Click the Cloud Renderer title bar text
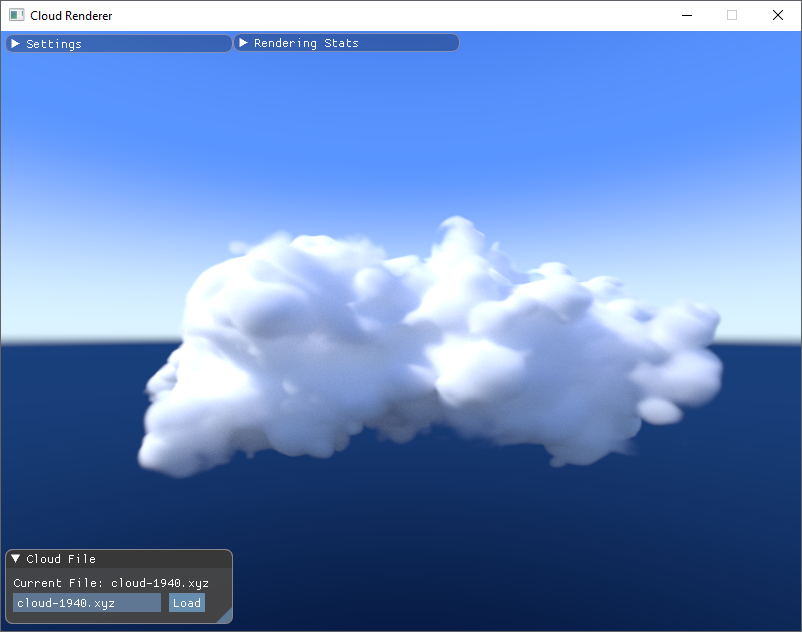This screenshot has height=632, width=802. click(70, 15)
